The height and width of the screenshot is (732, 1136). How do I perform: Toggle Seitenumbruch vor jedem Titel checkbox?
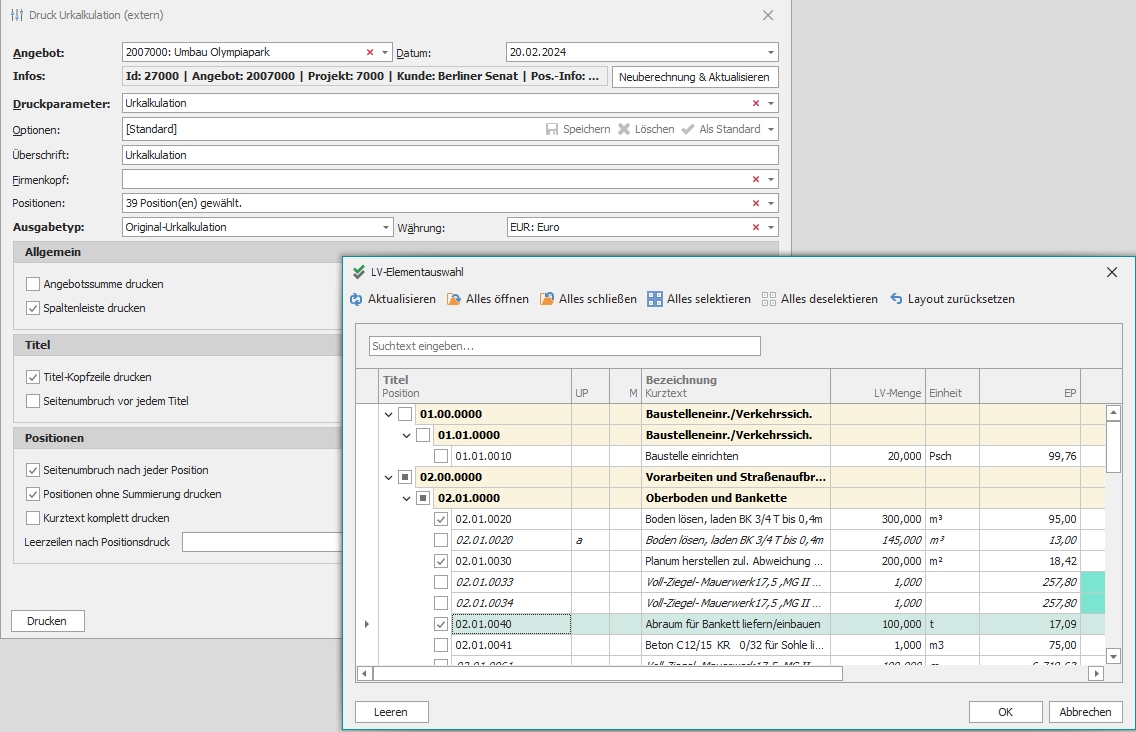(x=33, y=401)
